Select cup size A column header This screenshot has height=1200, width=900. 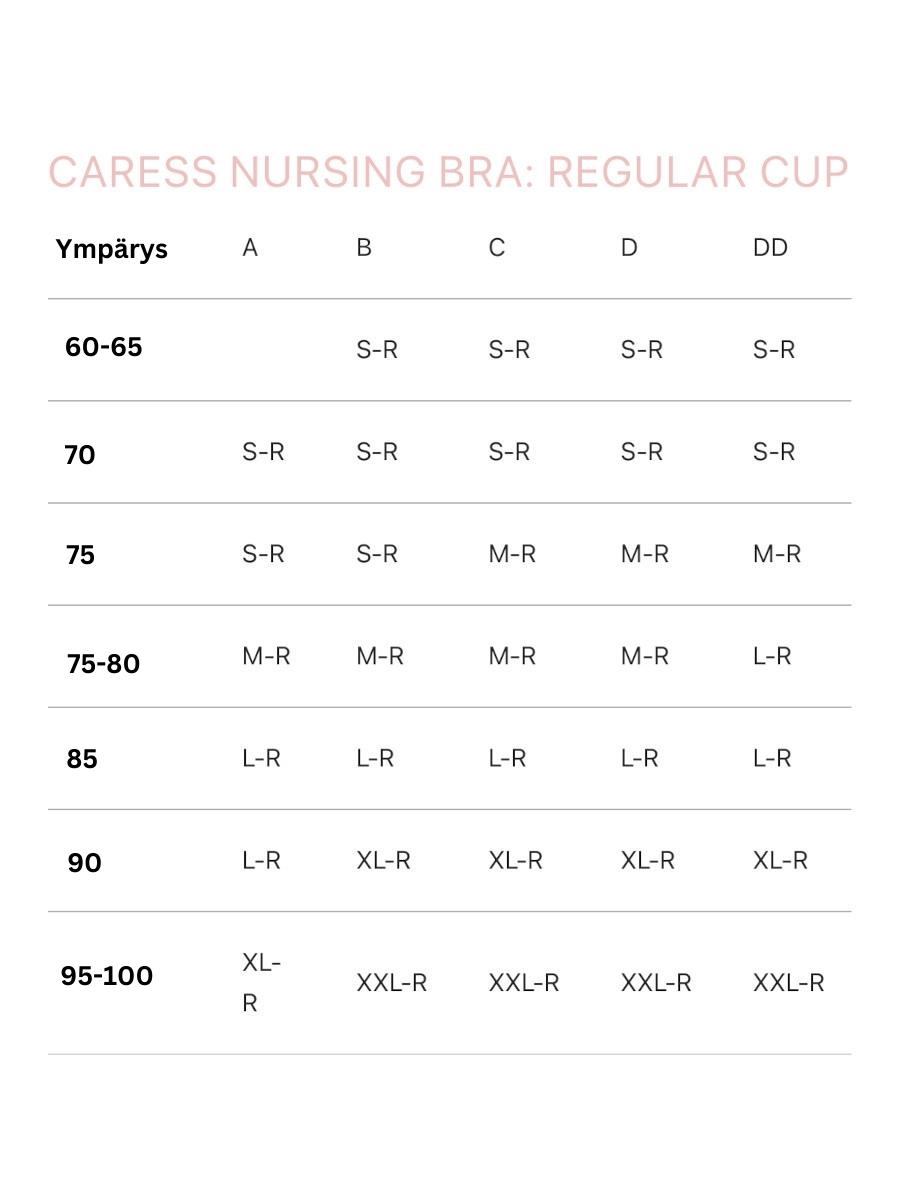(250, 248)
